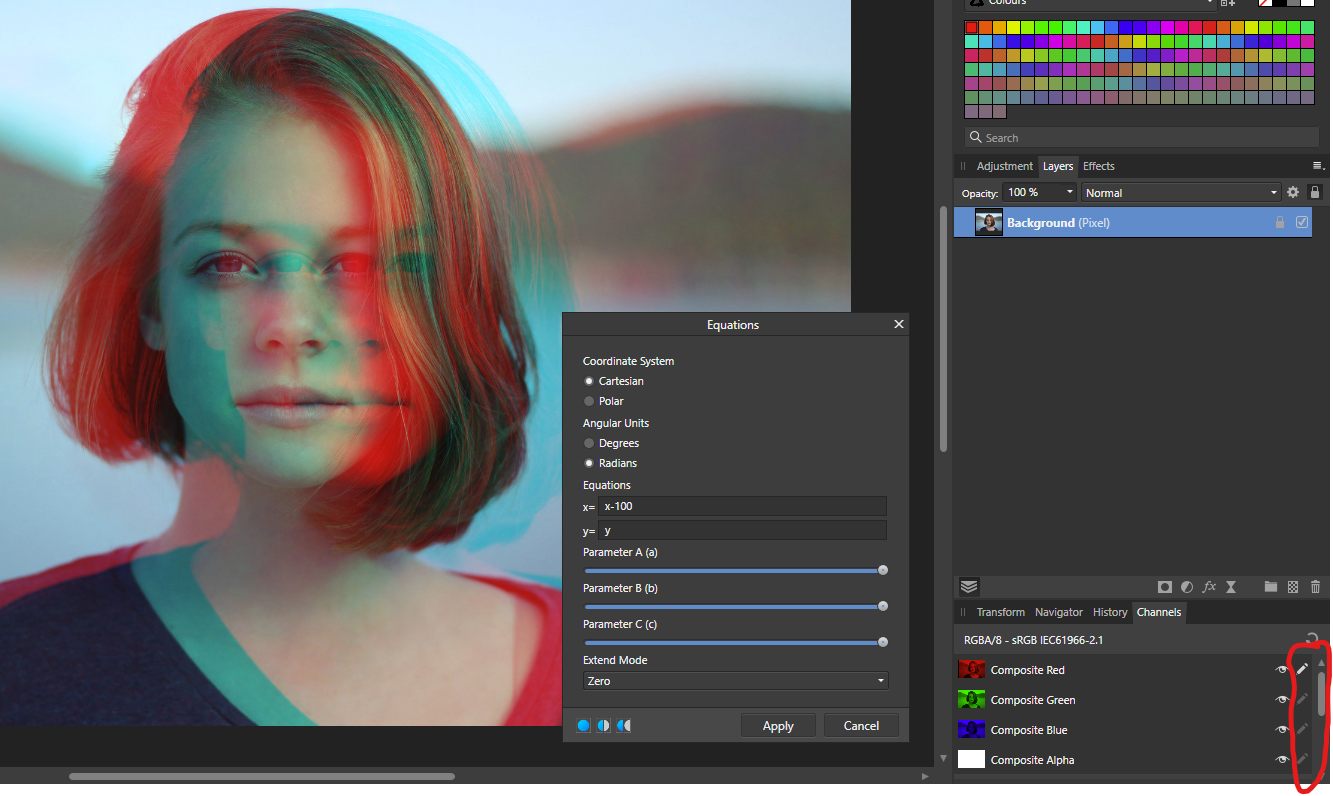The height and width of the screenshot is (796, 1333).
Task: Hide the Composite Blue channel
Action: point(1282,729)
